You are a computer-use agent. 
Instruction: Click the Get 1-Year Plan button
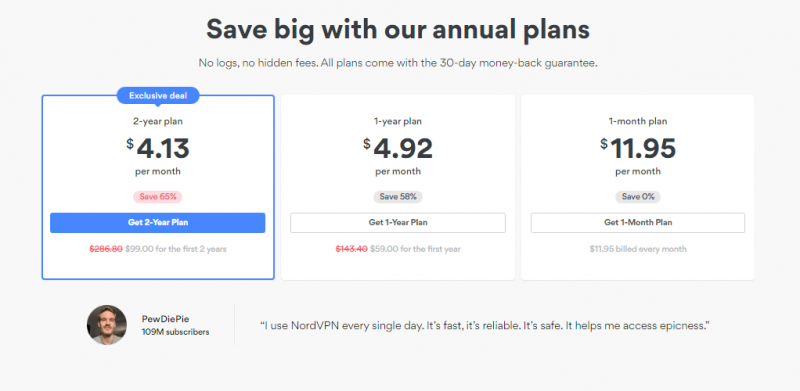click(x=398, y=223)
